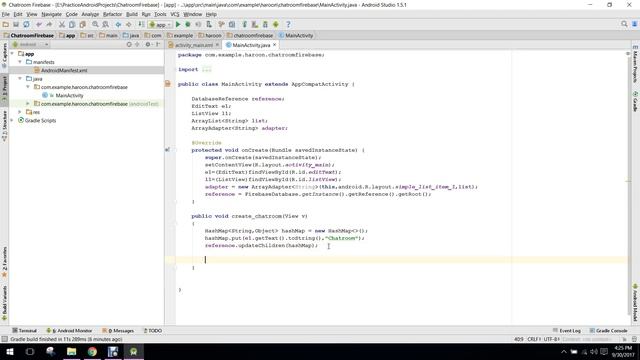Click the hide project panel icon
This screenshot has width=640, height=360.
coord(158,44)
